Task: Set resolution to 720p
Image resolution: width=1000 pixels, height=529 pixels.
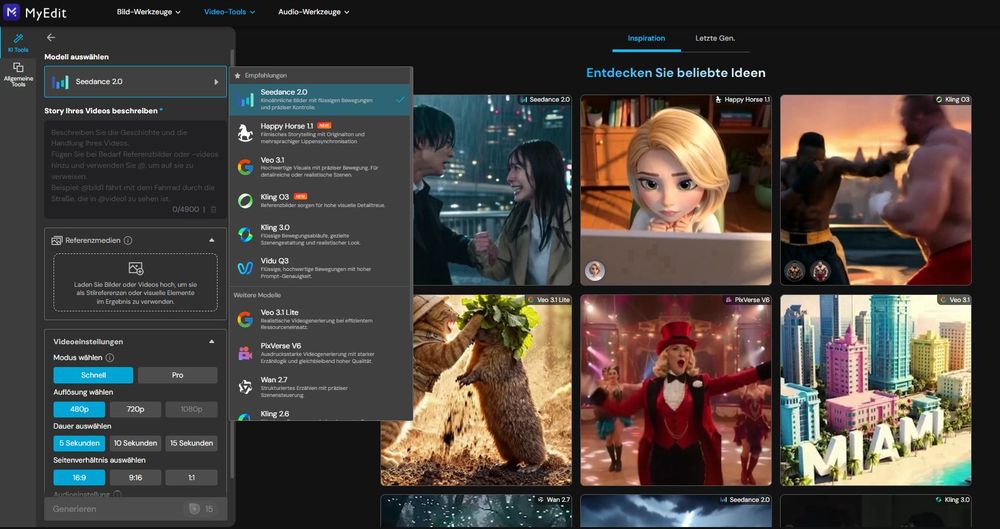Action: 135,409
